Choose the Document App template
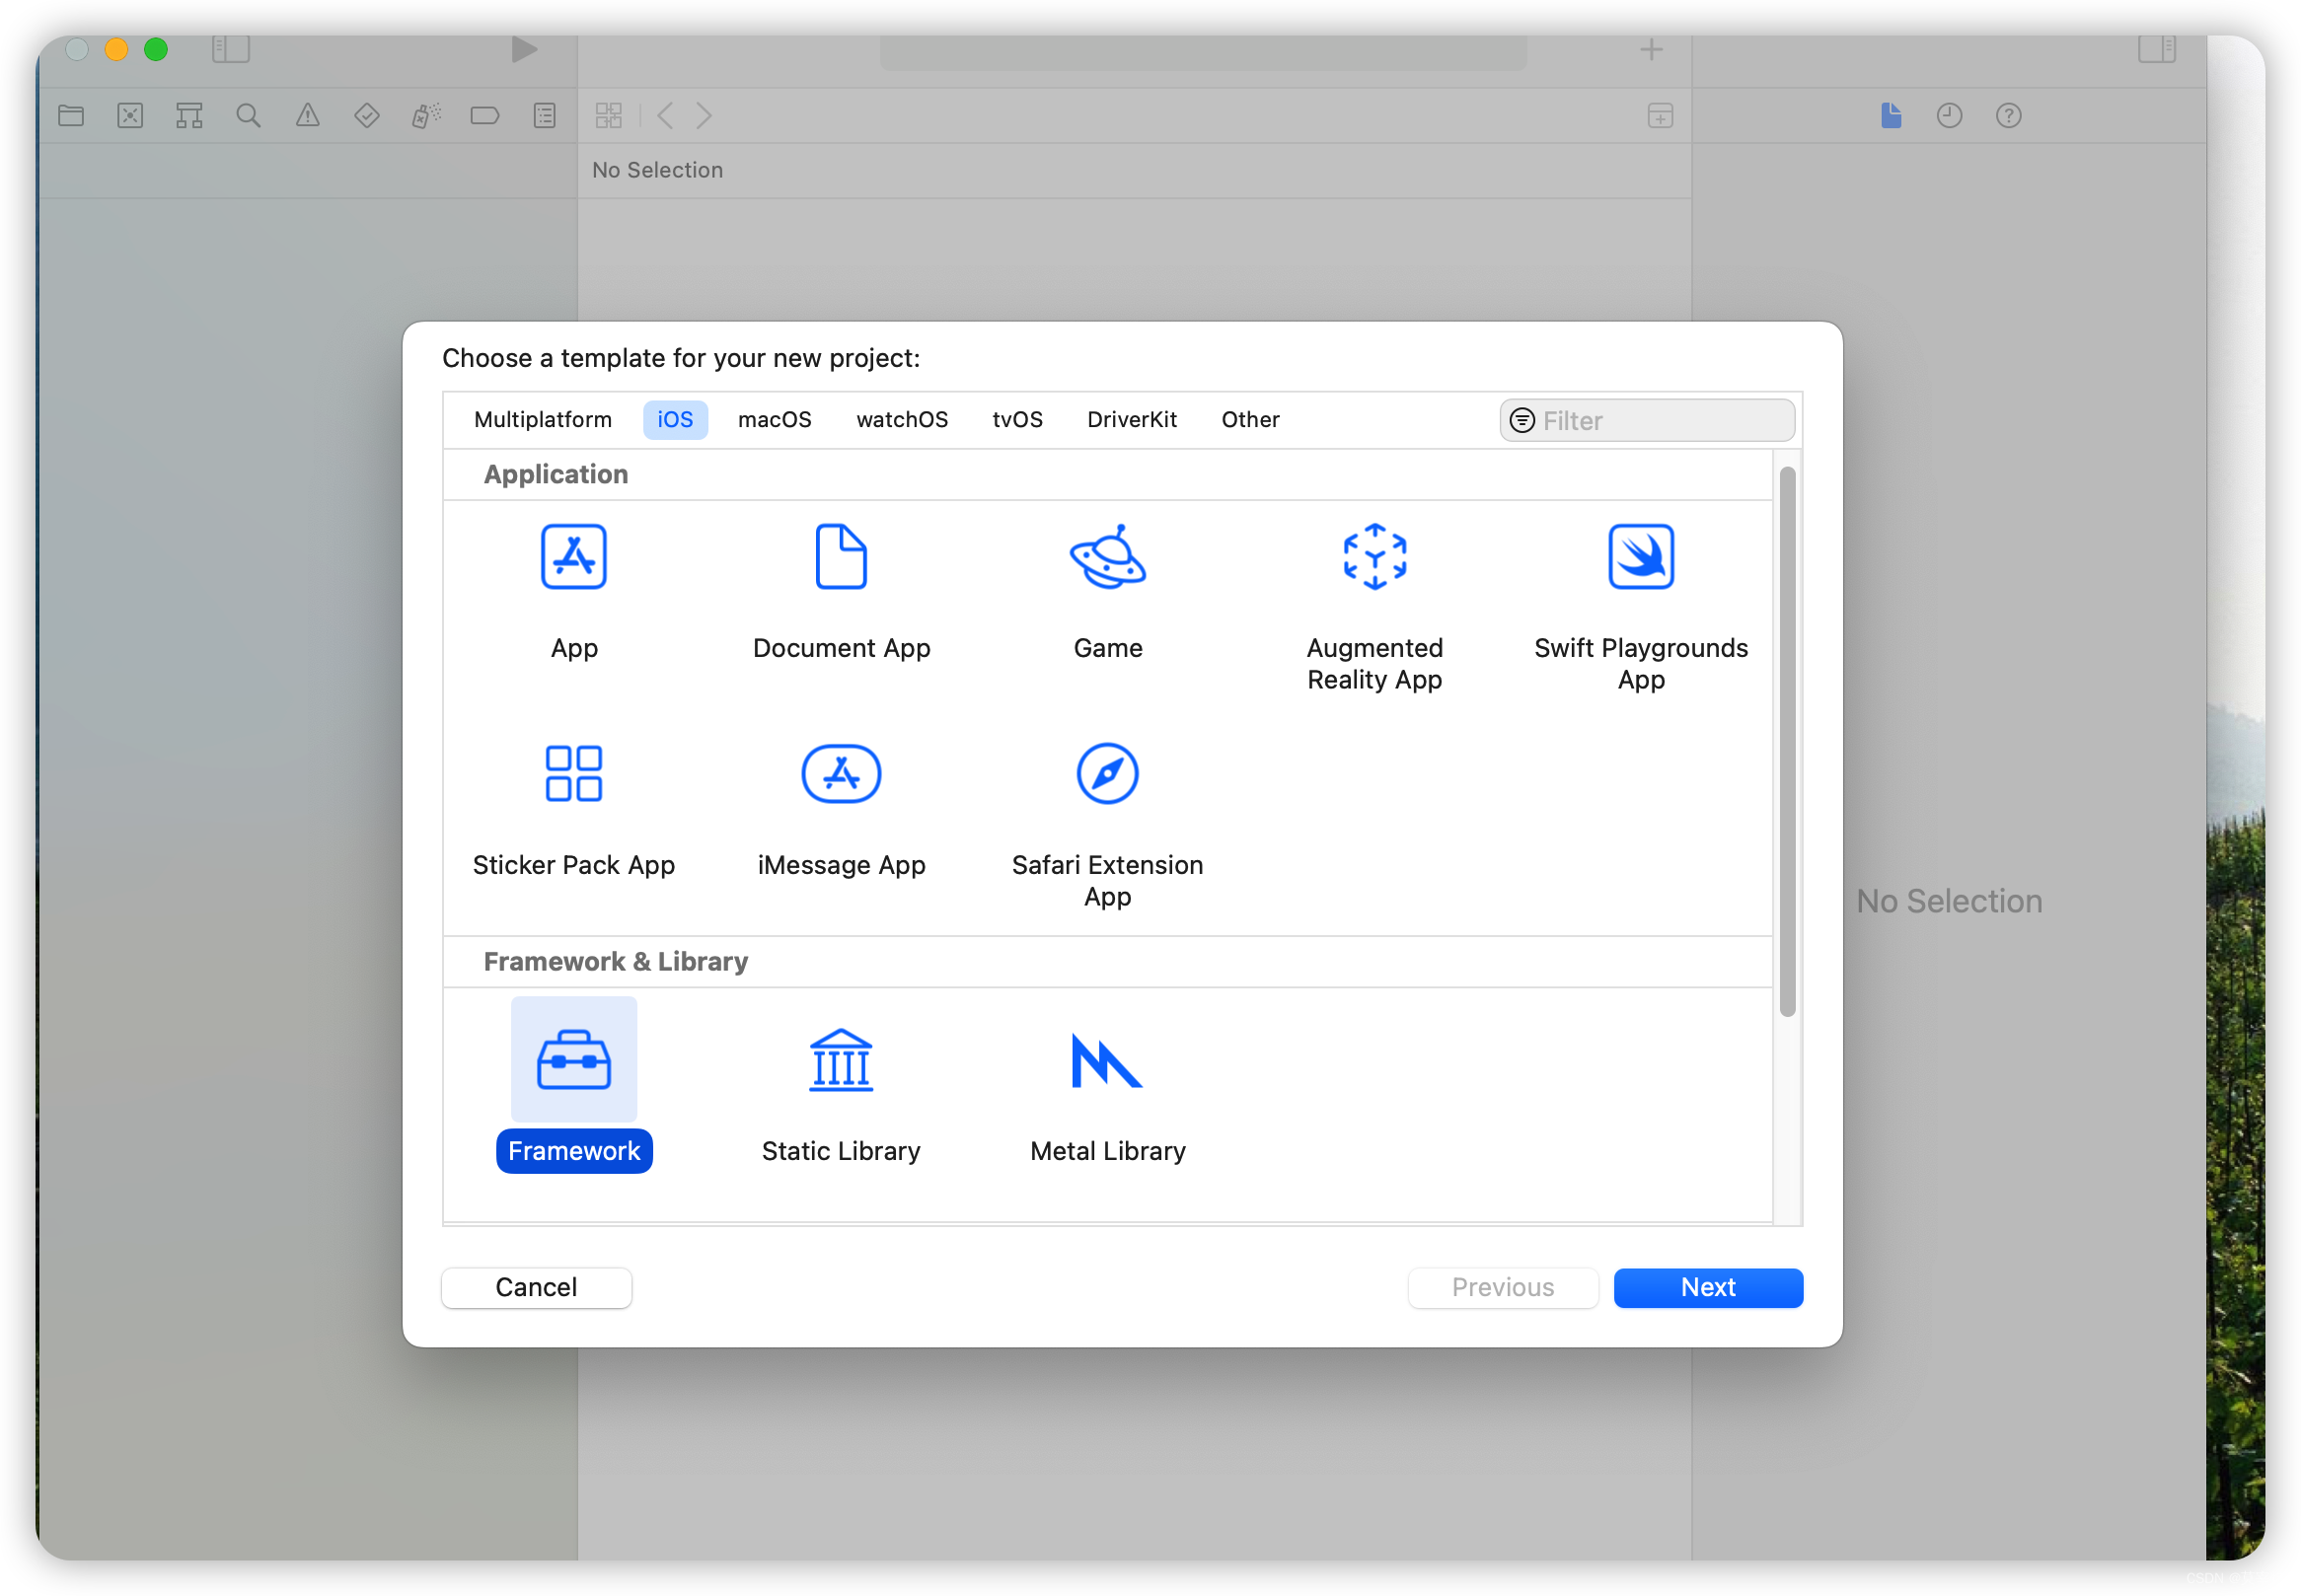Screen dimensions: 2301x1596 [x=840, y=557]
